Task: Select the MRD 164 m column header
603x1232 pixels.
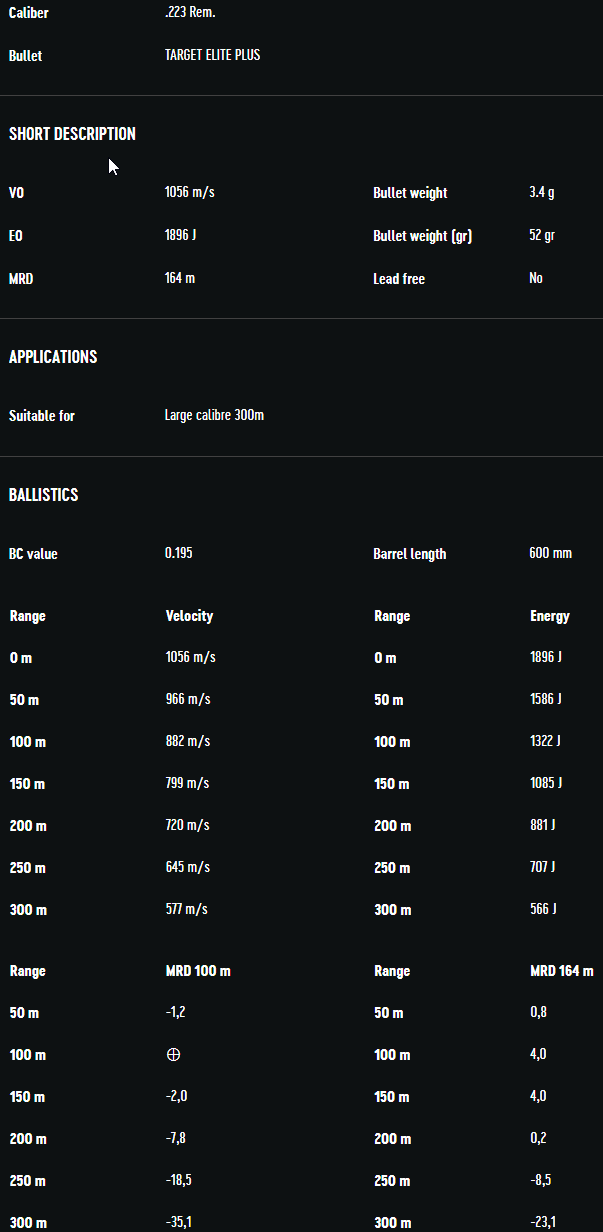Action: [x=561, y=971]
